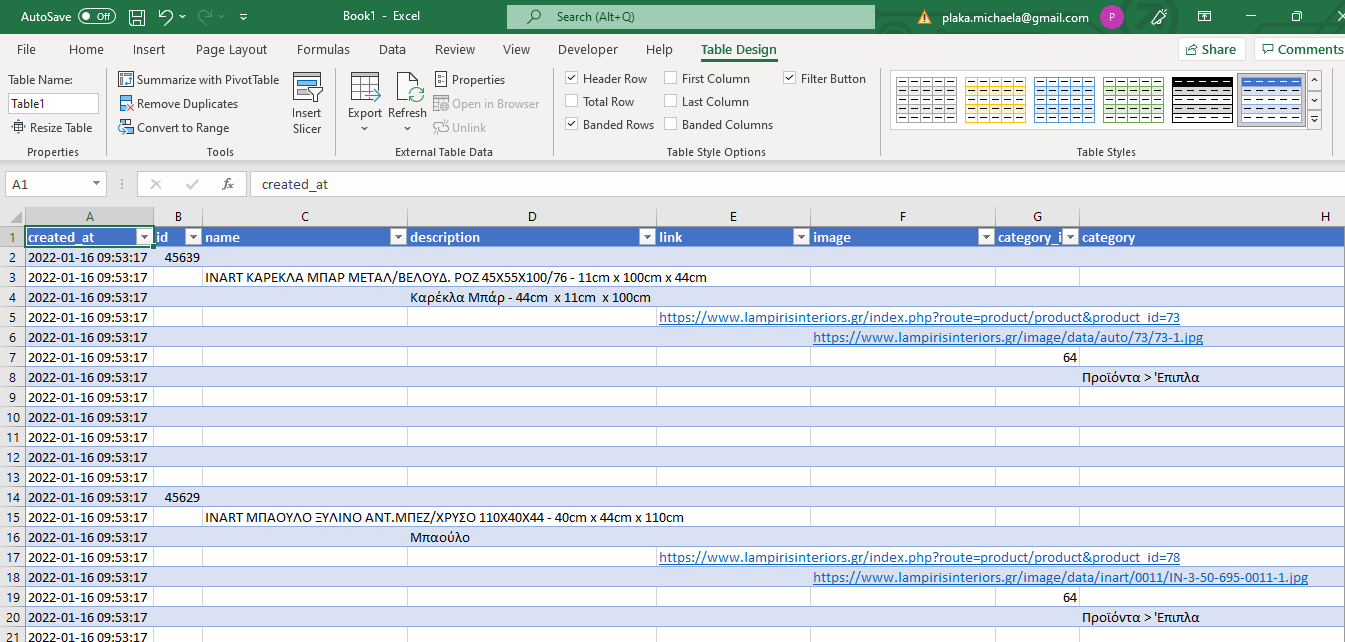Click the formula bar cancel X icon
The width and height of the screenshot is (1345, 642).
tap(156, 184)
